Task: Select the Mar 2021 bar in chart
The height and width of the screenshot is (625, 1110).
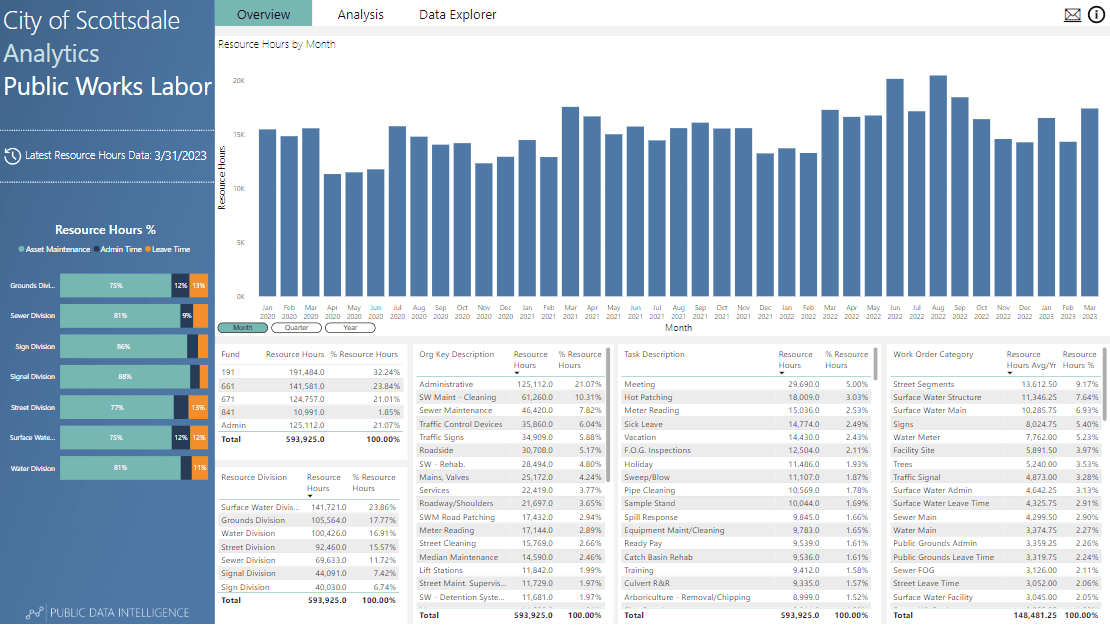Action: (x=571, y=202)
